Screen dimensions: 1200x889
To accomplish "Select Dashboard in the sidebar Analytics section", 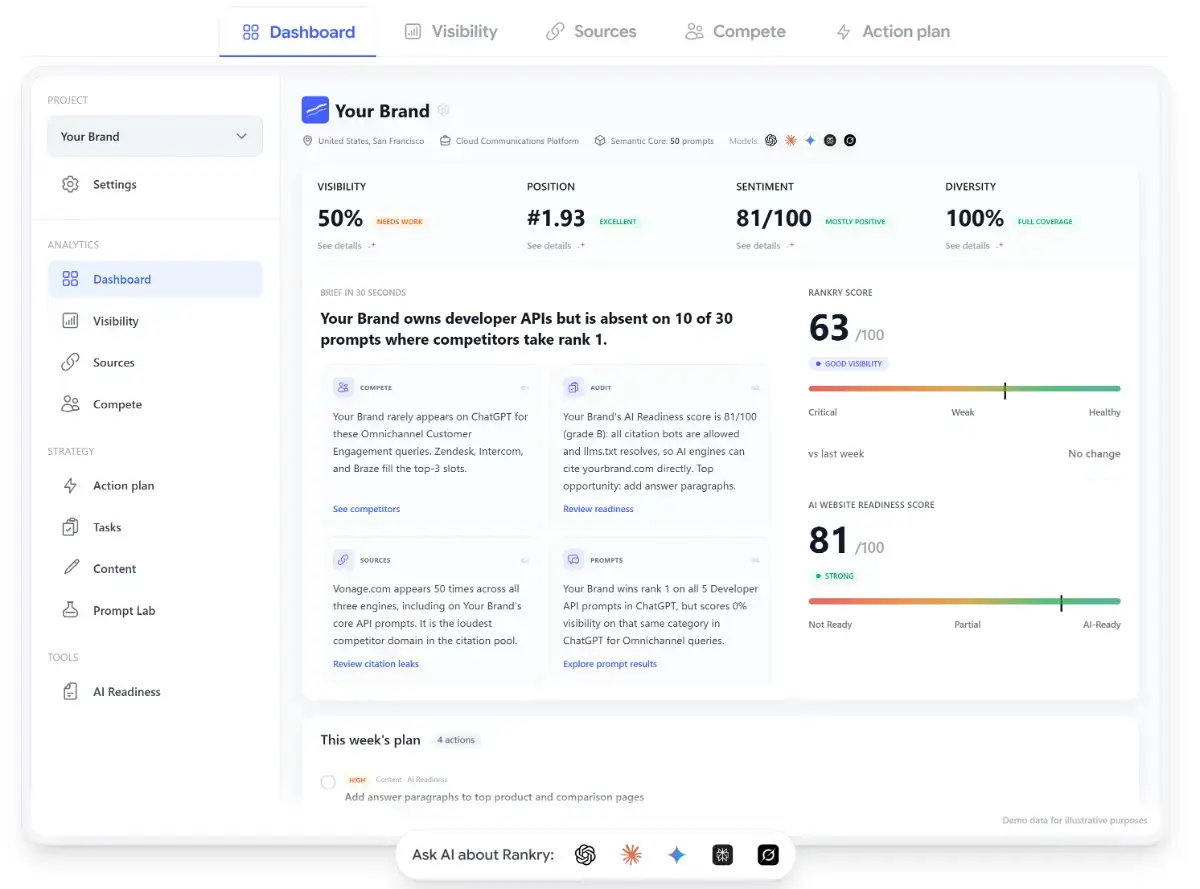I will pos(155,279).
